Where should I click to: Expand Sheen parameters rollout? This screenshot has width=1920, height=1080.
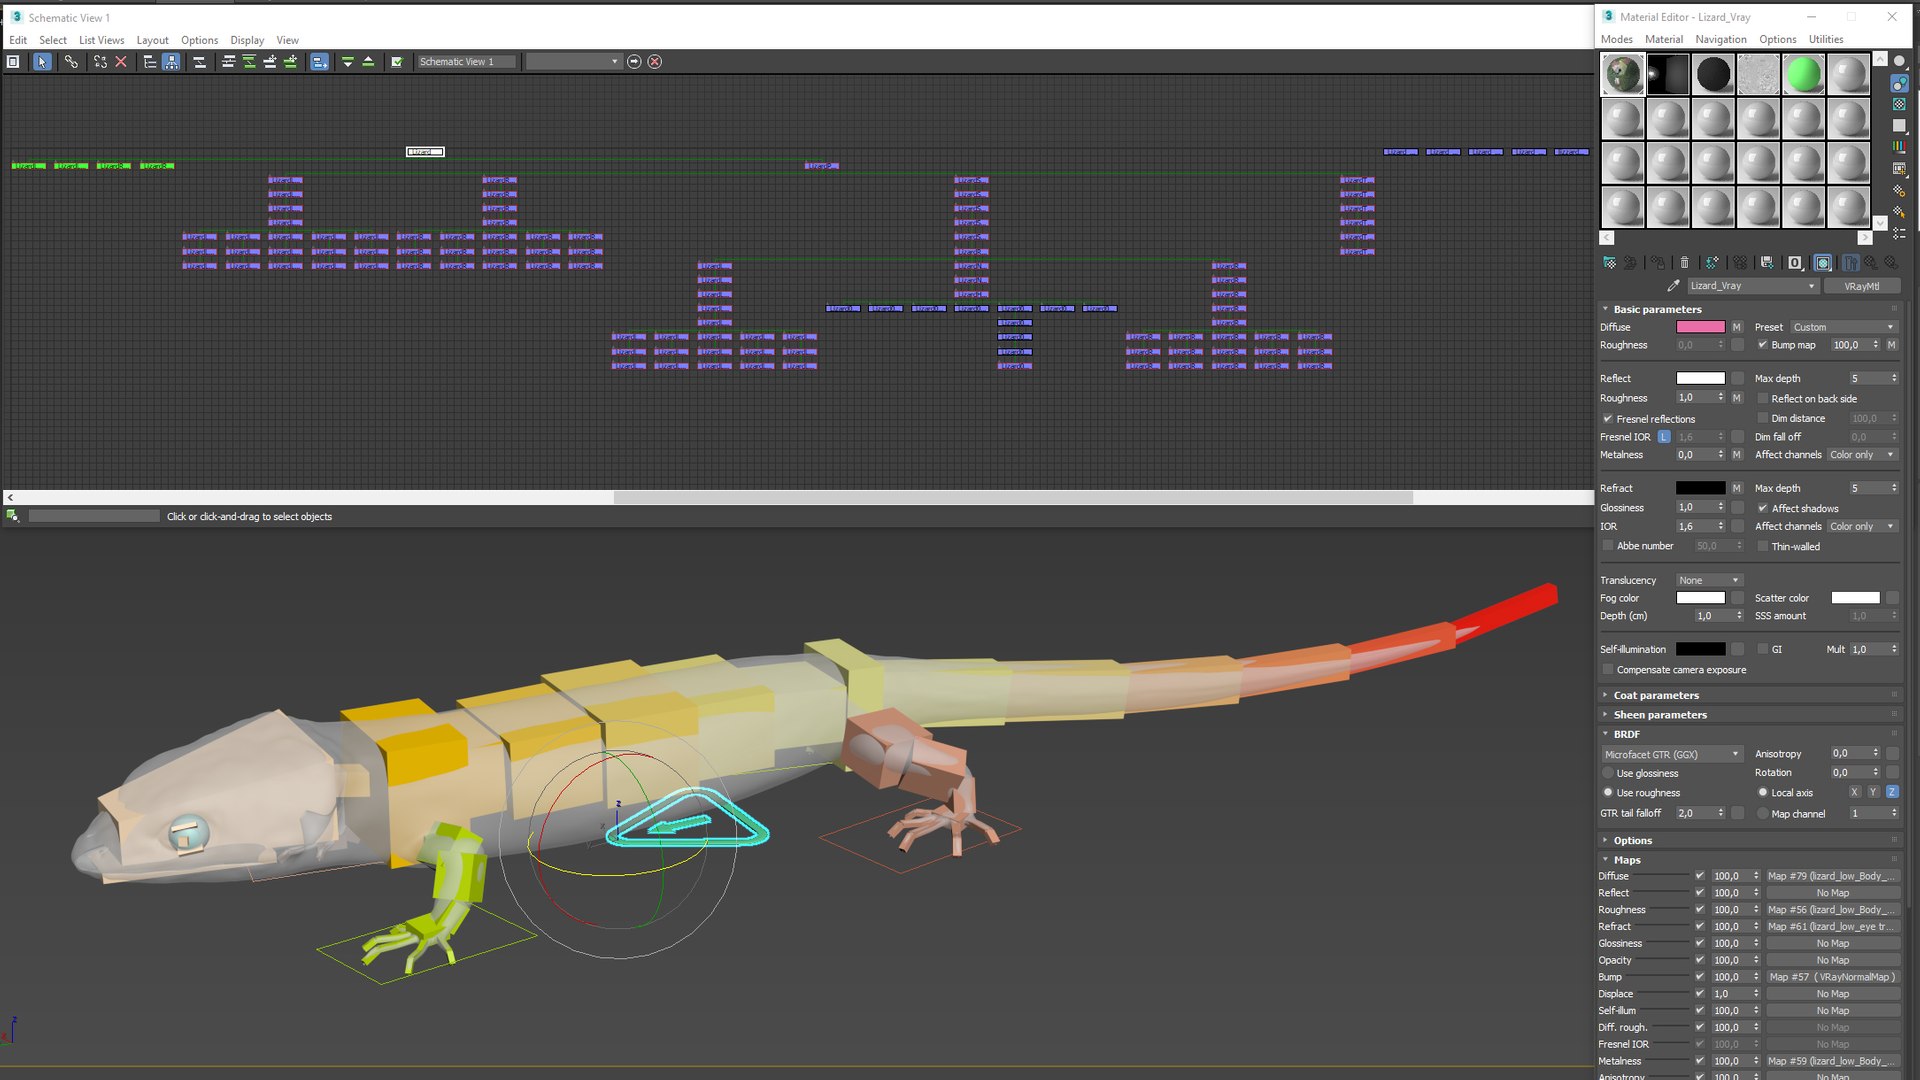coord(1659,715)
